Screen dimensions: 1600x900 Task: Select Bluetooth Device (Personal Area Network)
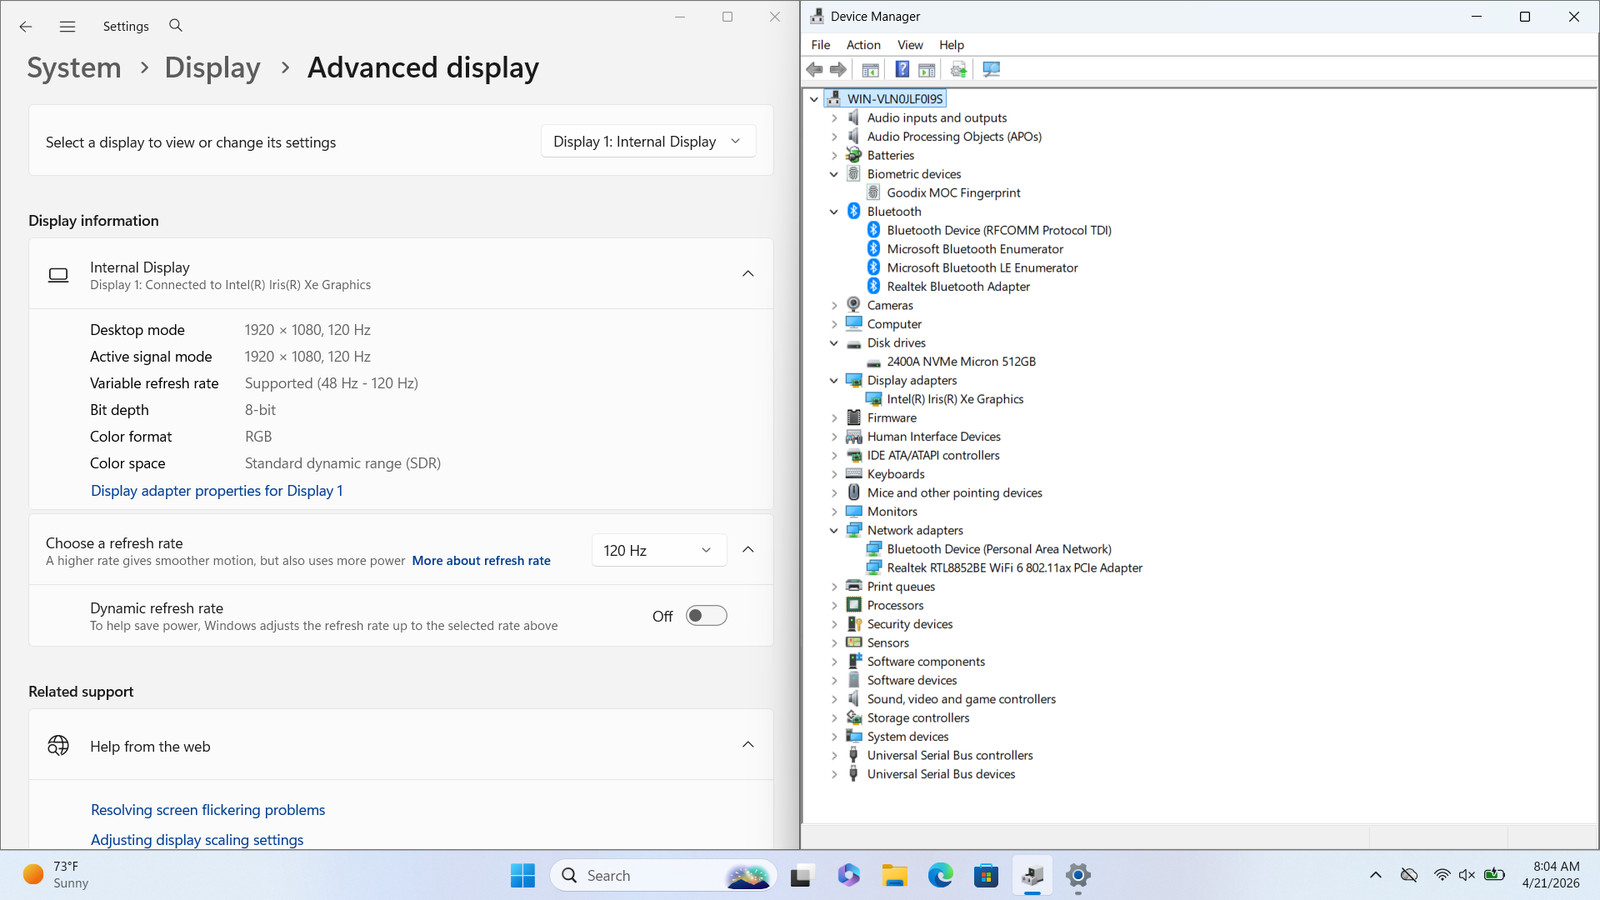[x=999, y=549]
